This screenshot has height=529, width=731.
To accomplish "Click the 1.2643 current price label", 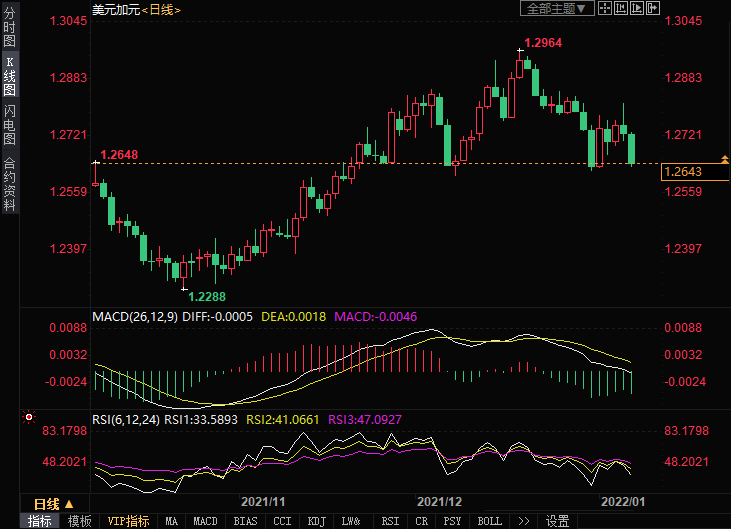I will pos(683,172).
